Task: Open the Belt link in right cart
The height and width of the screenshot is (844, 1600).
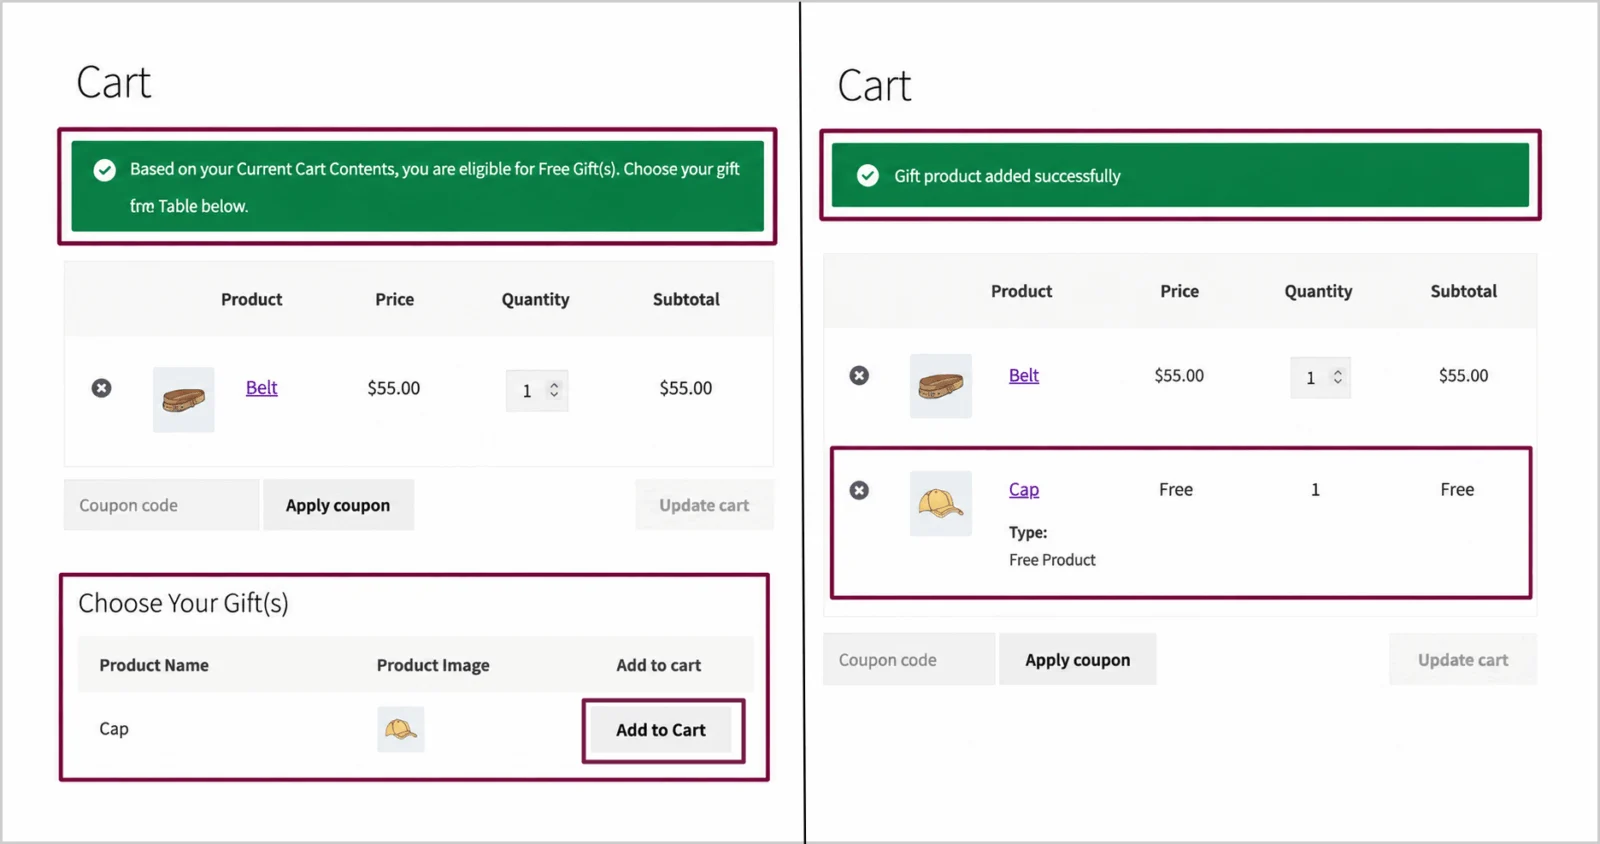Action: coord(1024,375)
